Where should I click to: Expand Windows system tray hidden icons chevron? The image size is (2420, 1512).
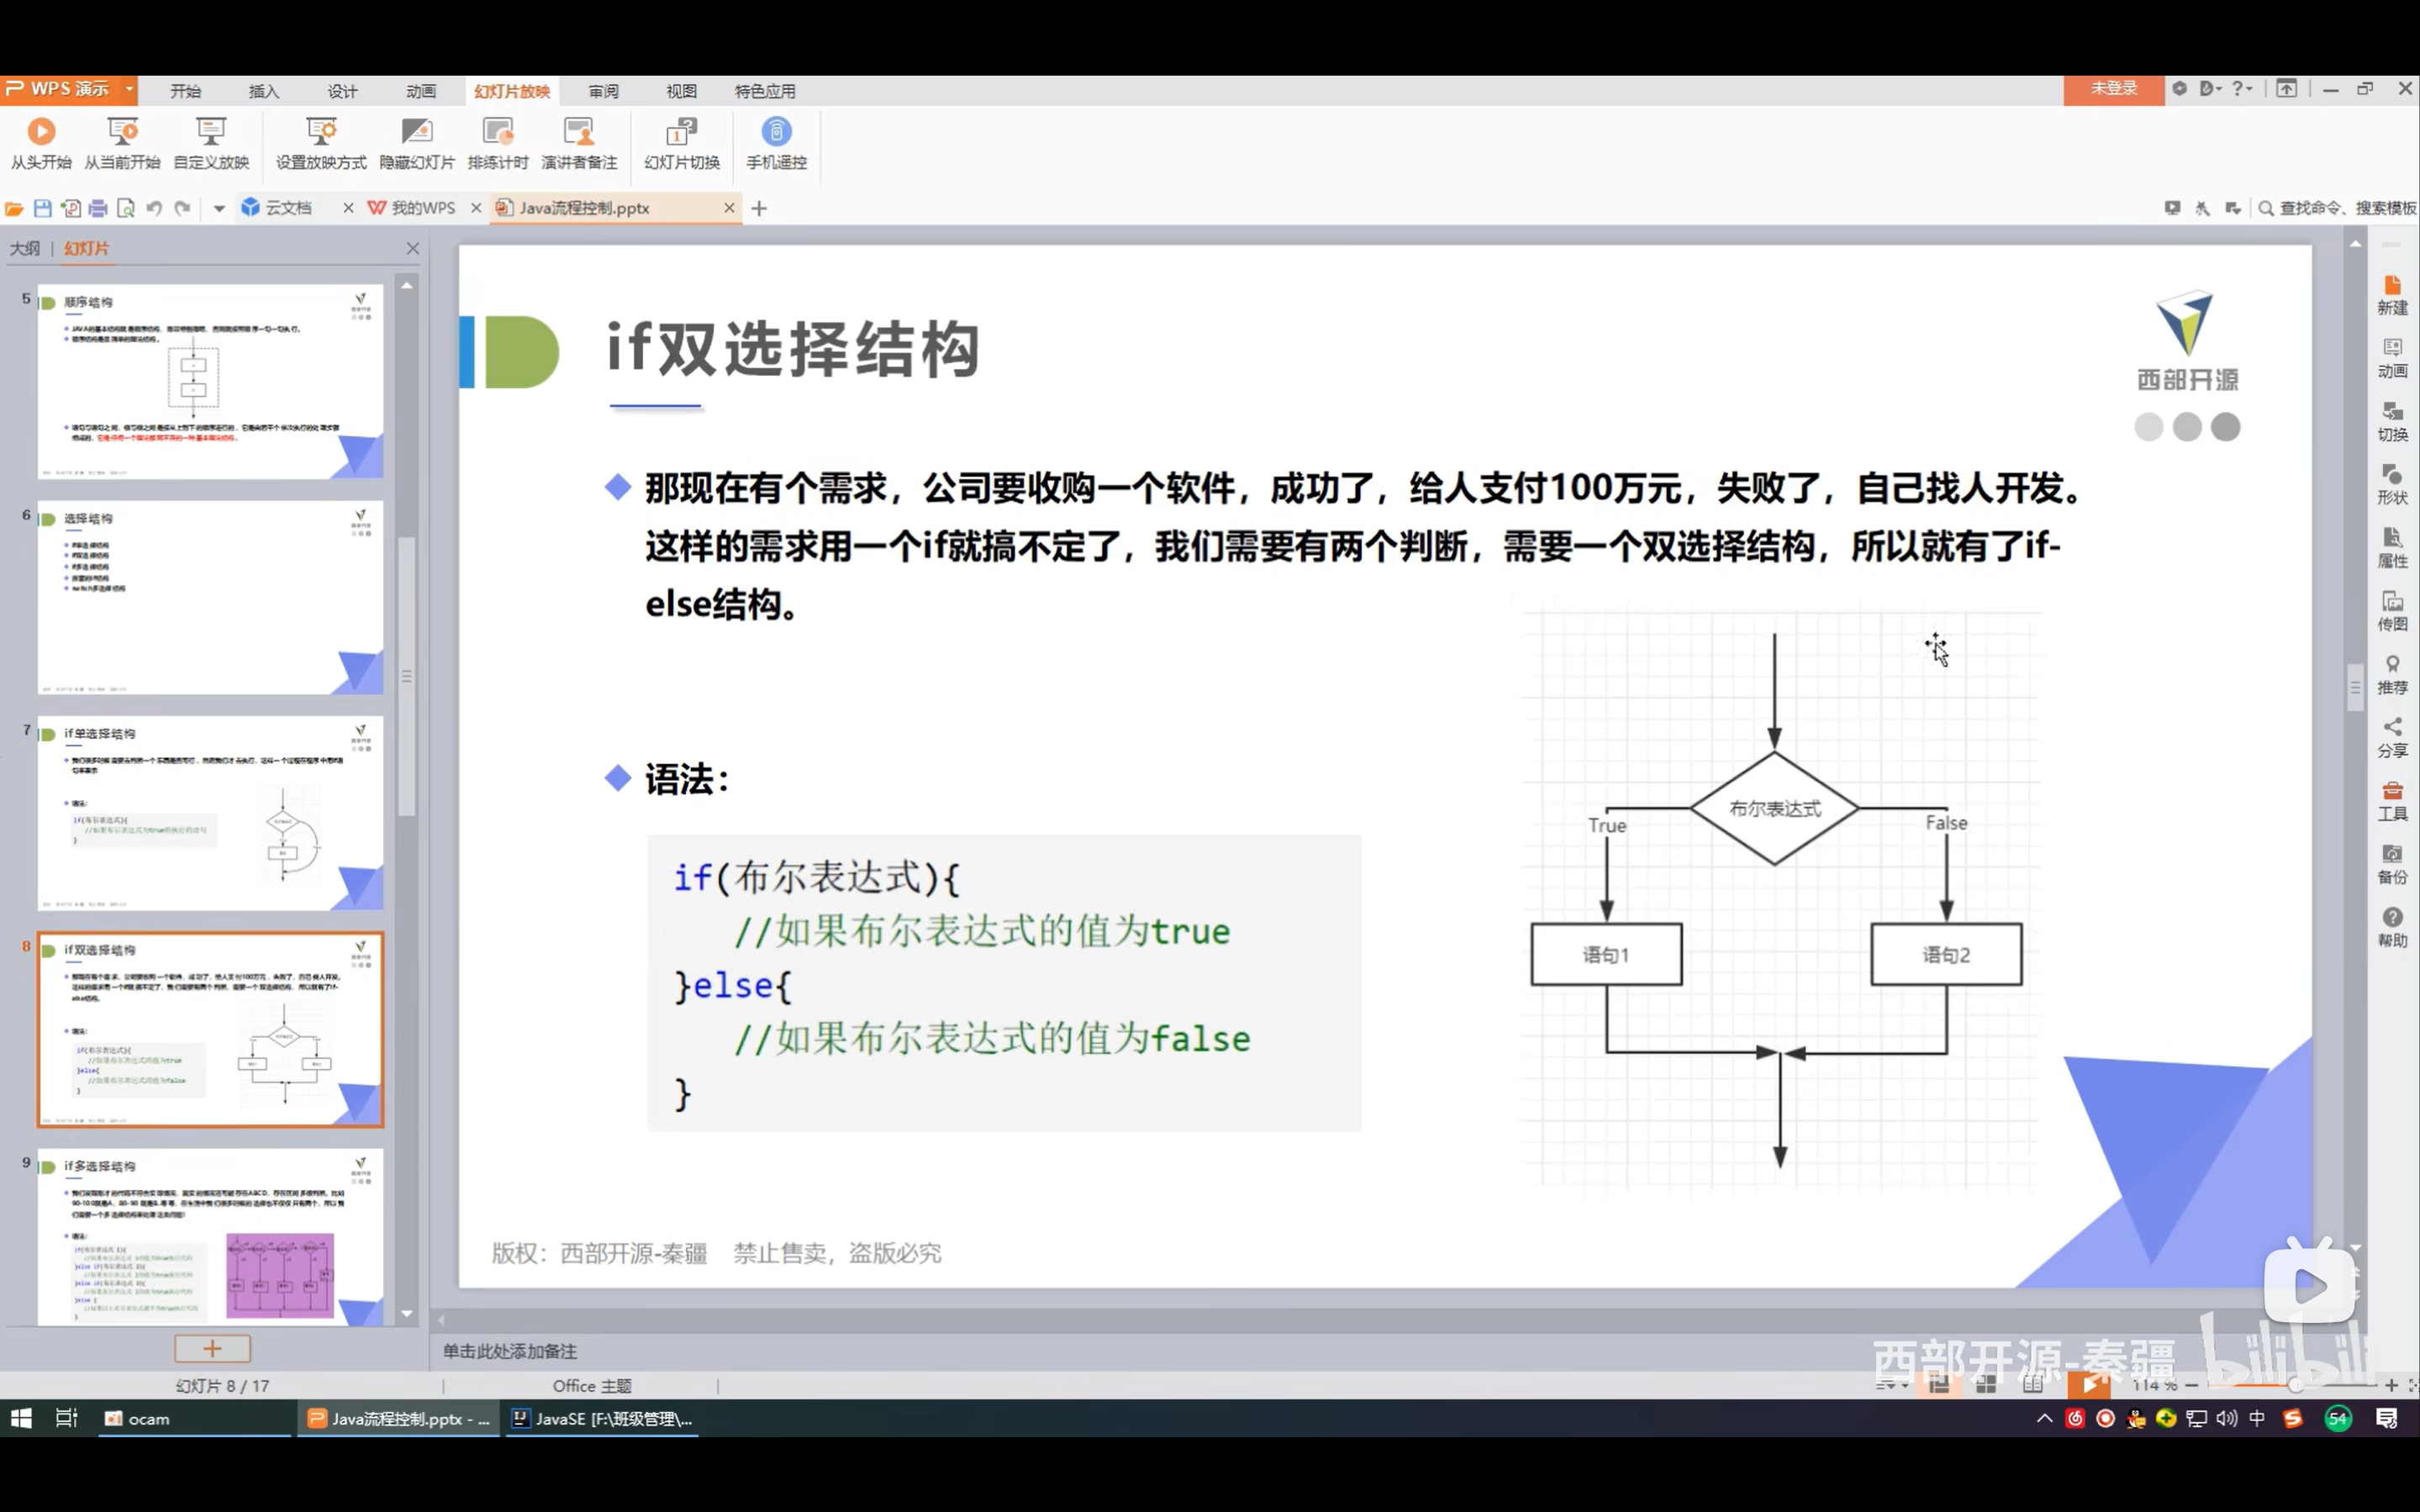(2044, 1418)
